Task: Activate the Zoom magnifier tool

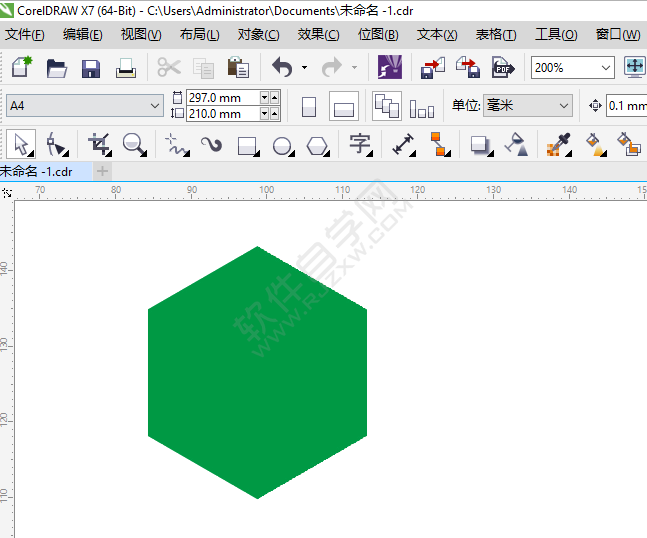Action: tap(133, 144)
